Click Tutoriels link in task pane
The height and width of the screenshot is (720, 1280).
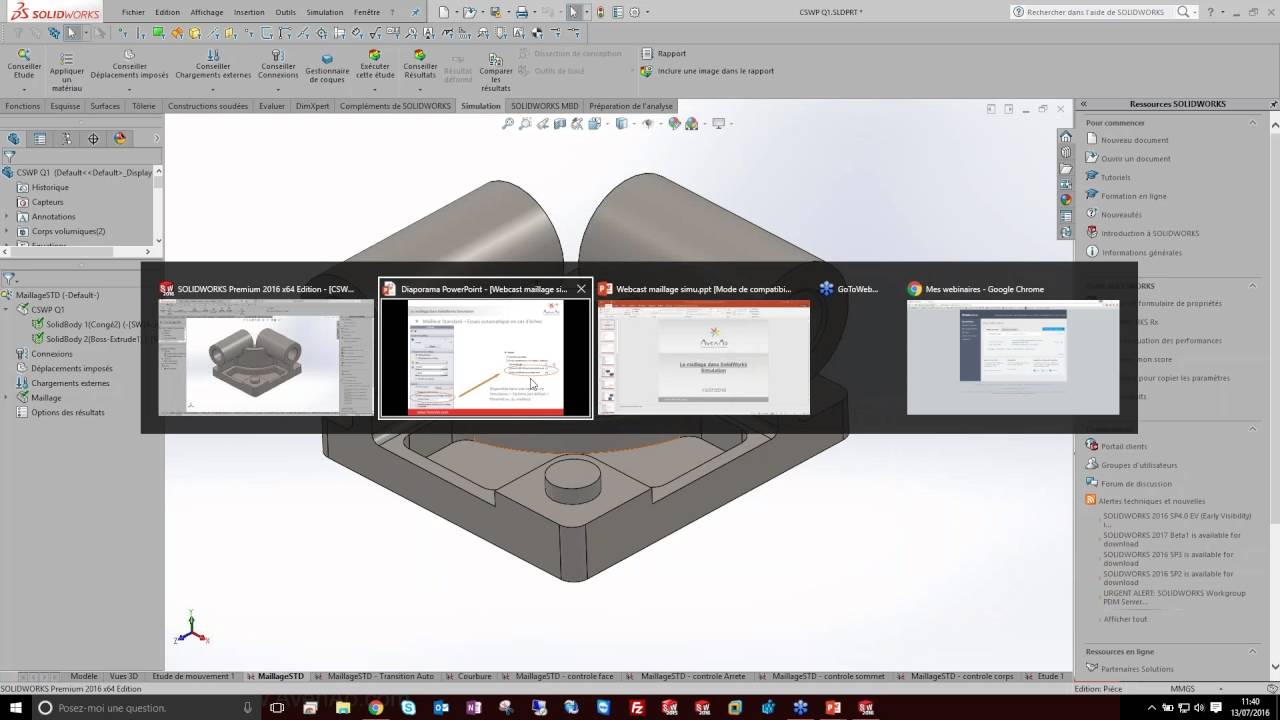click(1116, 177)
